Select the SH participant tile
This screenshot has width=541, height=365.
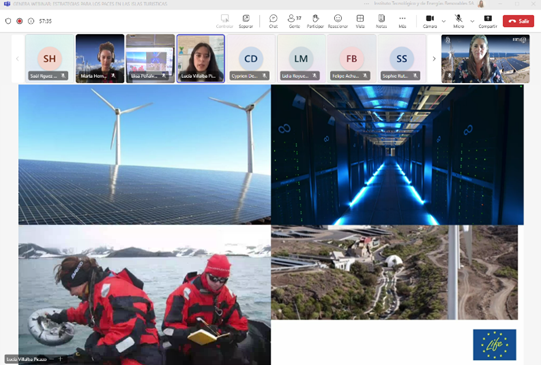point(49,59)
